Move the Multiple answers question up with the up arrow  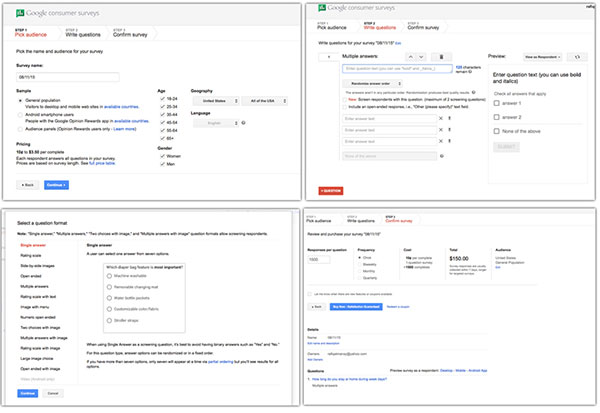[410, 57]
